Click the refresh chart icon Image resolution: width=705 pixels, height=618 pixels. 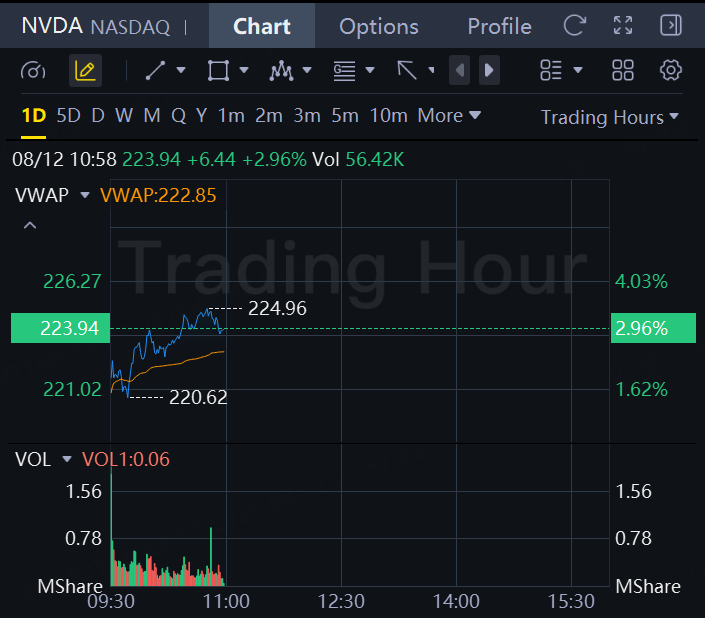coord(575,26)
